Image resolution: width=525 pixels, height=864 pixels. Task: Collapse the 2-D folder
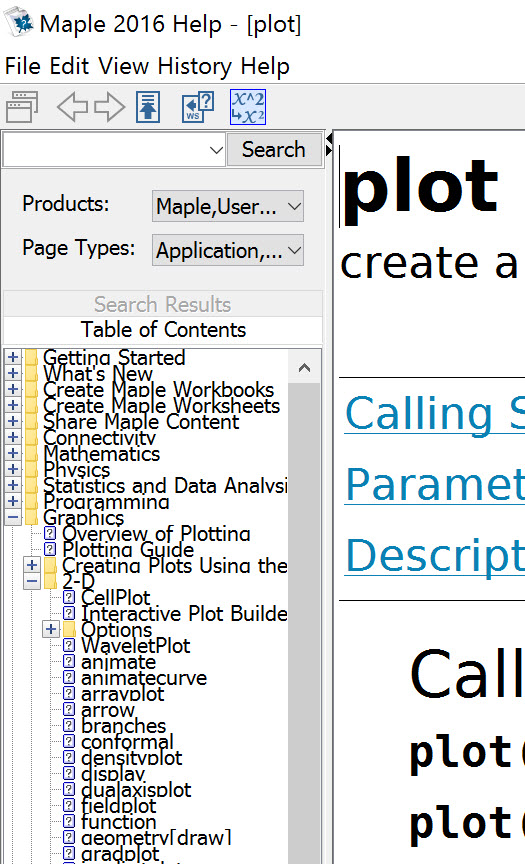coord(32,581)
